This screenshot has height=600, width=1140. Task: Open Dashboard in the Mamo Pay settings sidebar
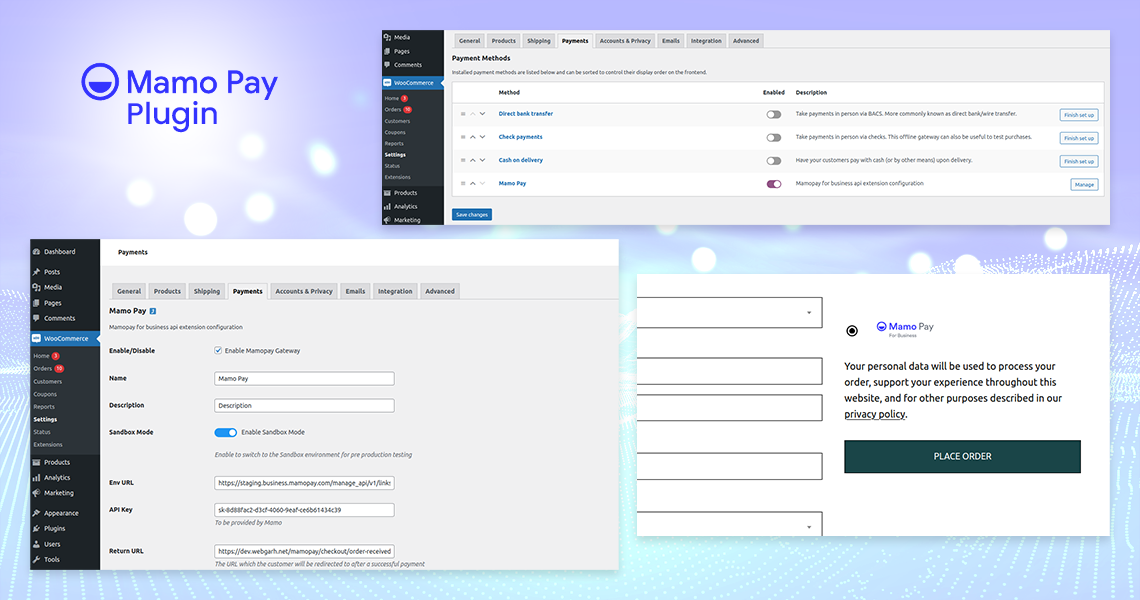59,252
